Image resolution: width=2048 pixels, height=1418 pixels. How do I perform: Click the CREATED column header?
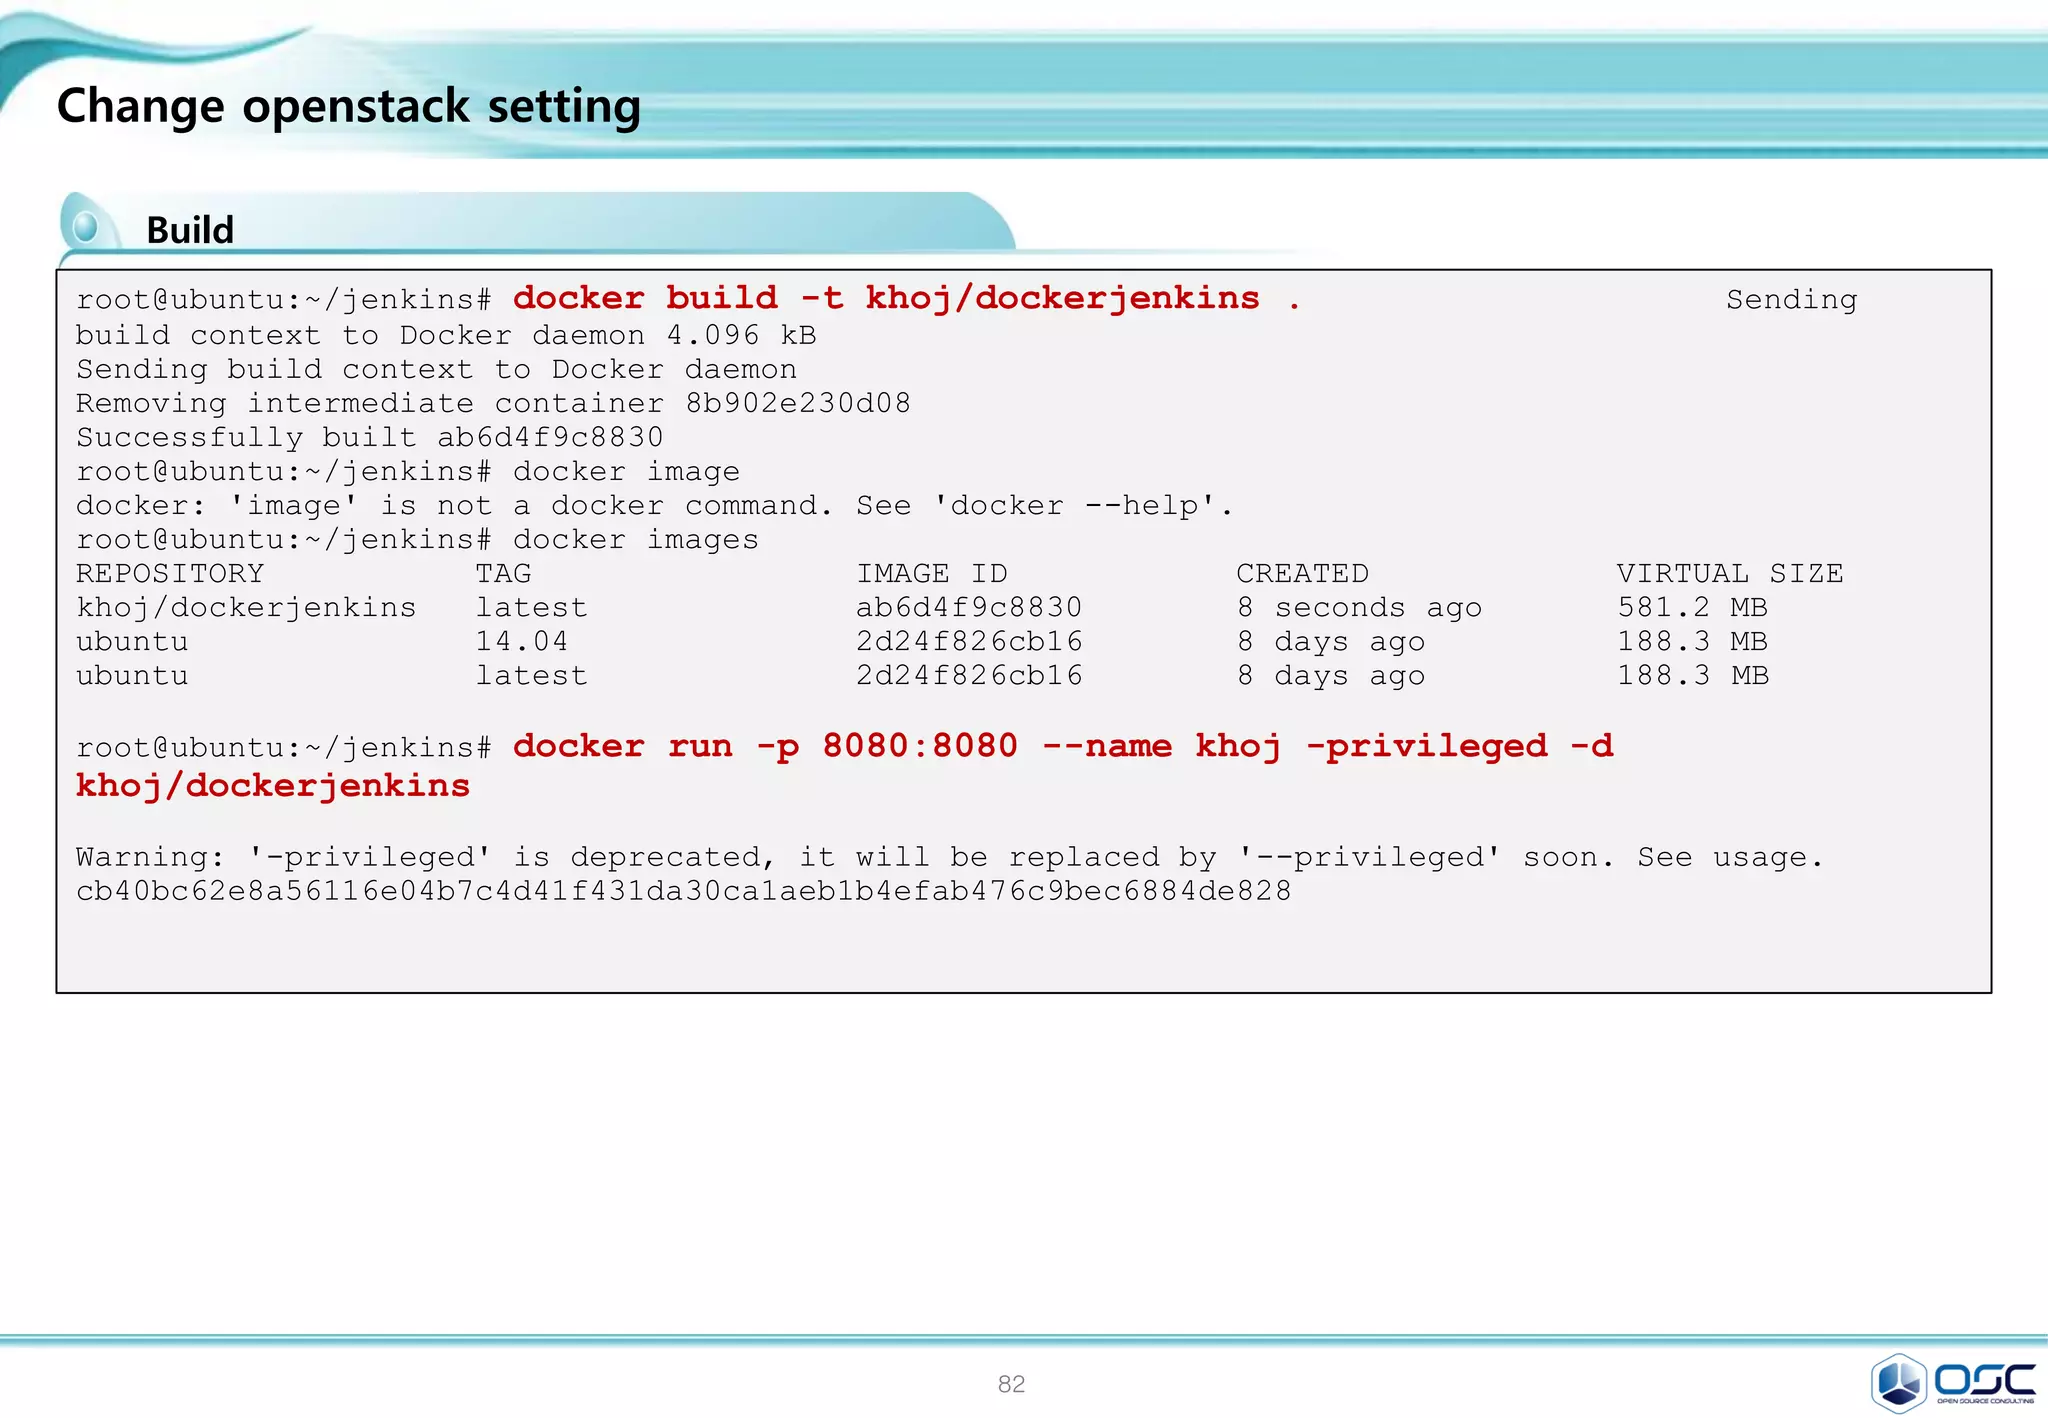tap(1302, 573)
